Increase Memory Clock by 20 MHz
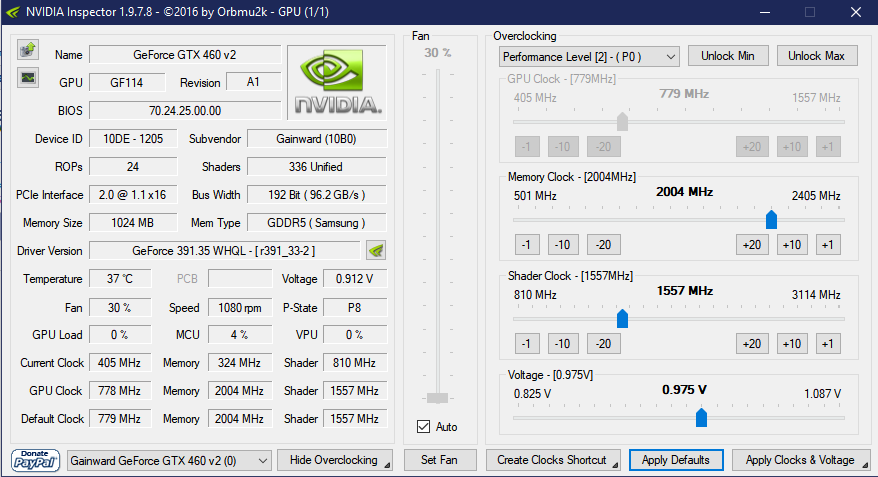 coord(752,245)
